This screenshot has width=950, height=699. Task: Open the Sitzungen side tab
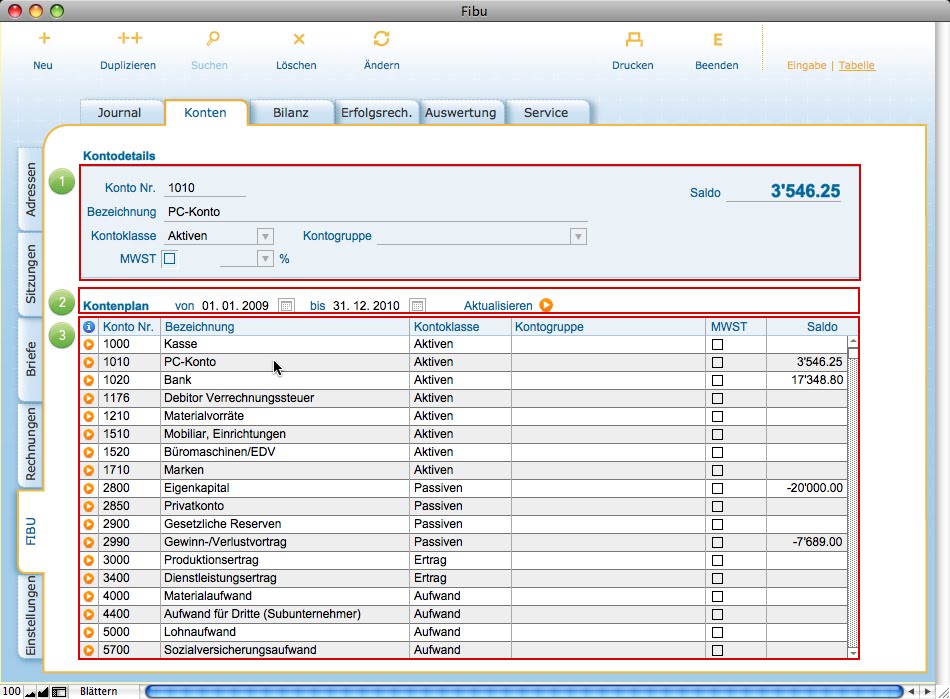[30, 274]
